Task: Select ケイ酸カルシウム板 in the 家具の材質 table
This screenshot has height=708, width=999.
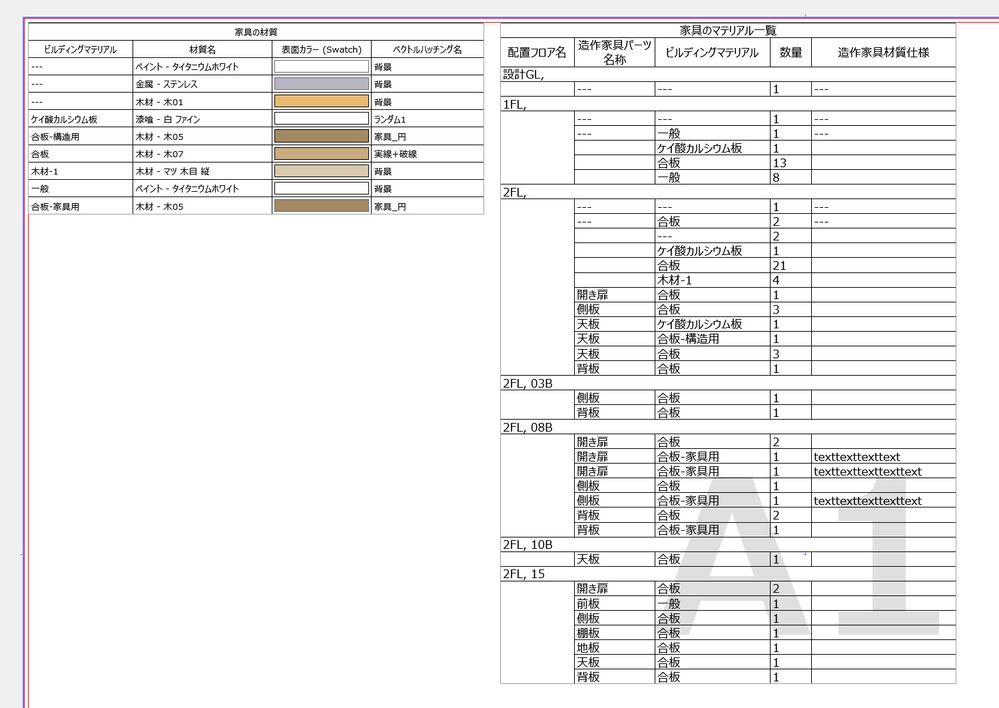Action: [x=80, y=119]
